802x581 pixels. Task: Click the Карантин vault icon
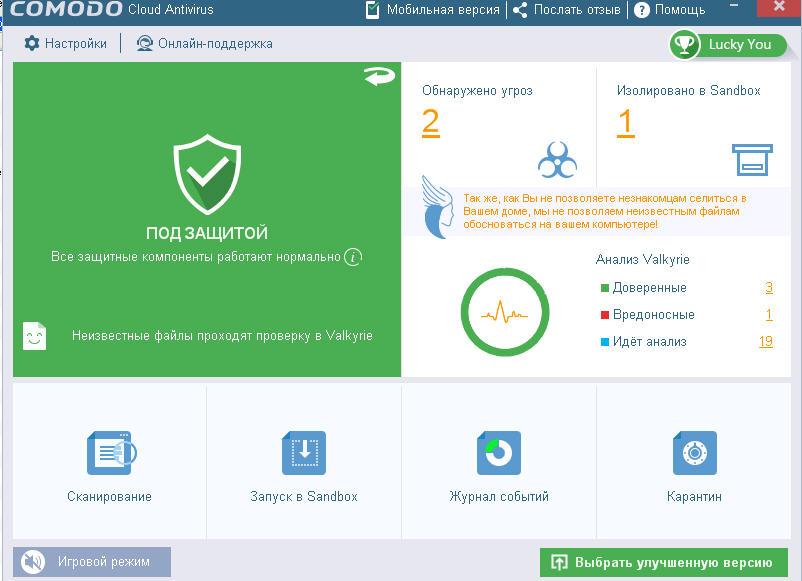point(695,453)
